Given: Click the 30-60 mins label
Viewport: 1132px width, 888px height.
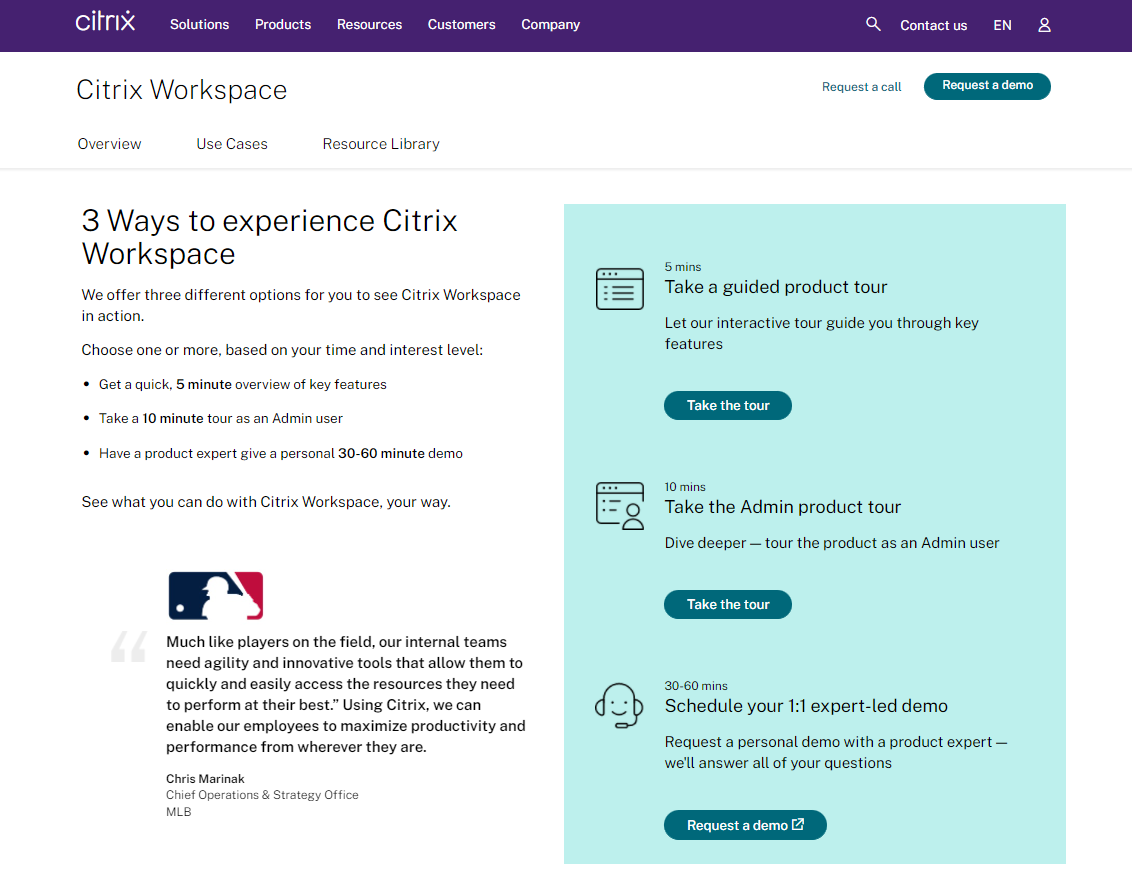Looking at the screenshot, I should (696, 686).
